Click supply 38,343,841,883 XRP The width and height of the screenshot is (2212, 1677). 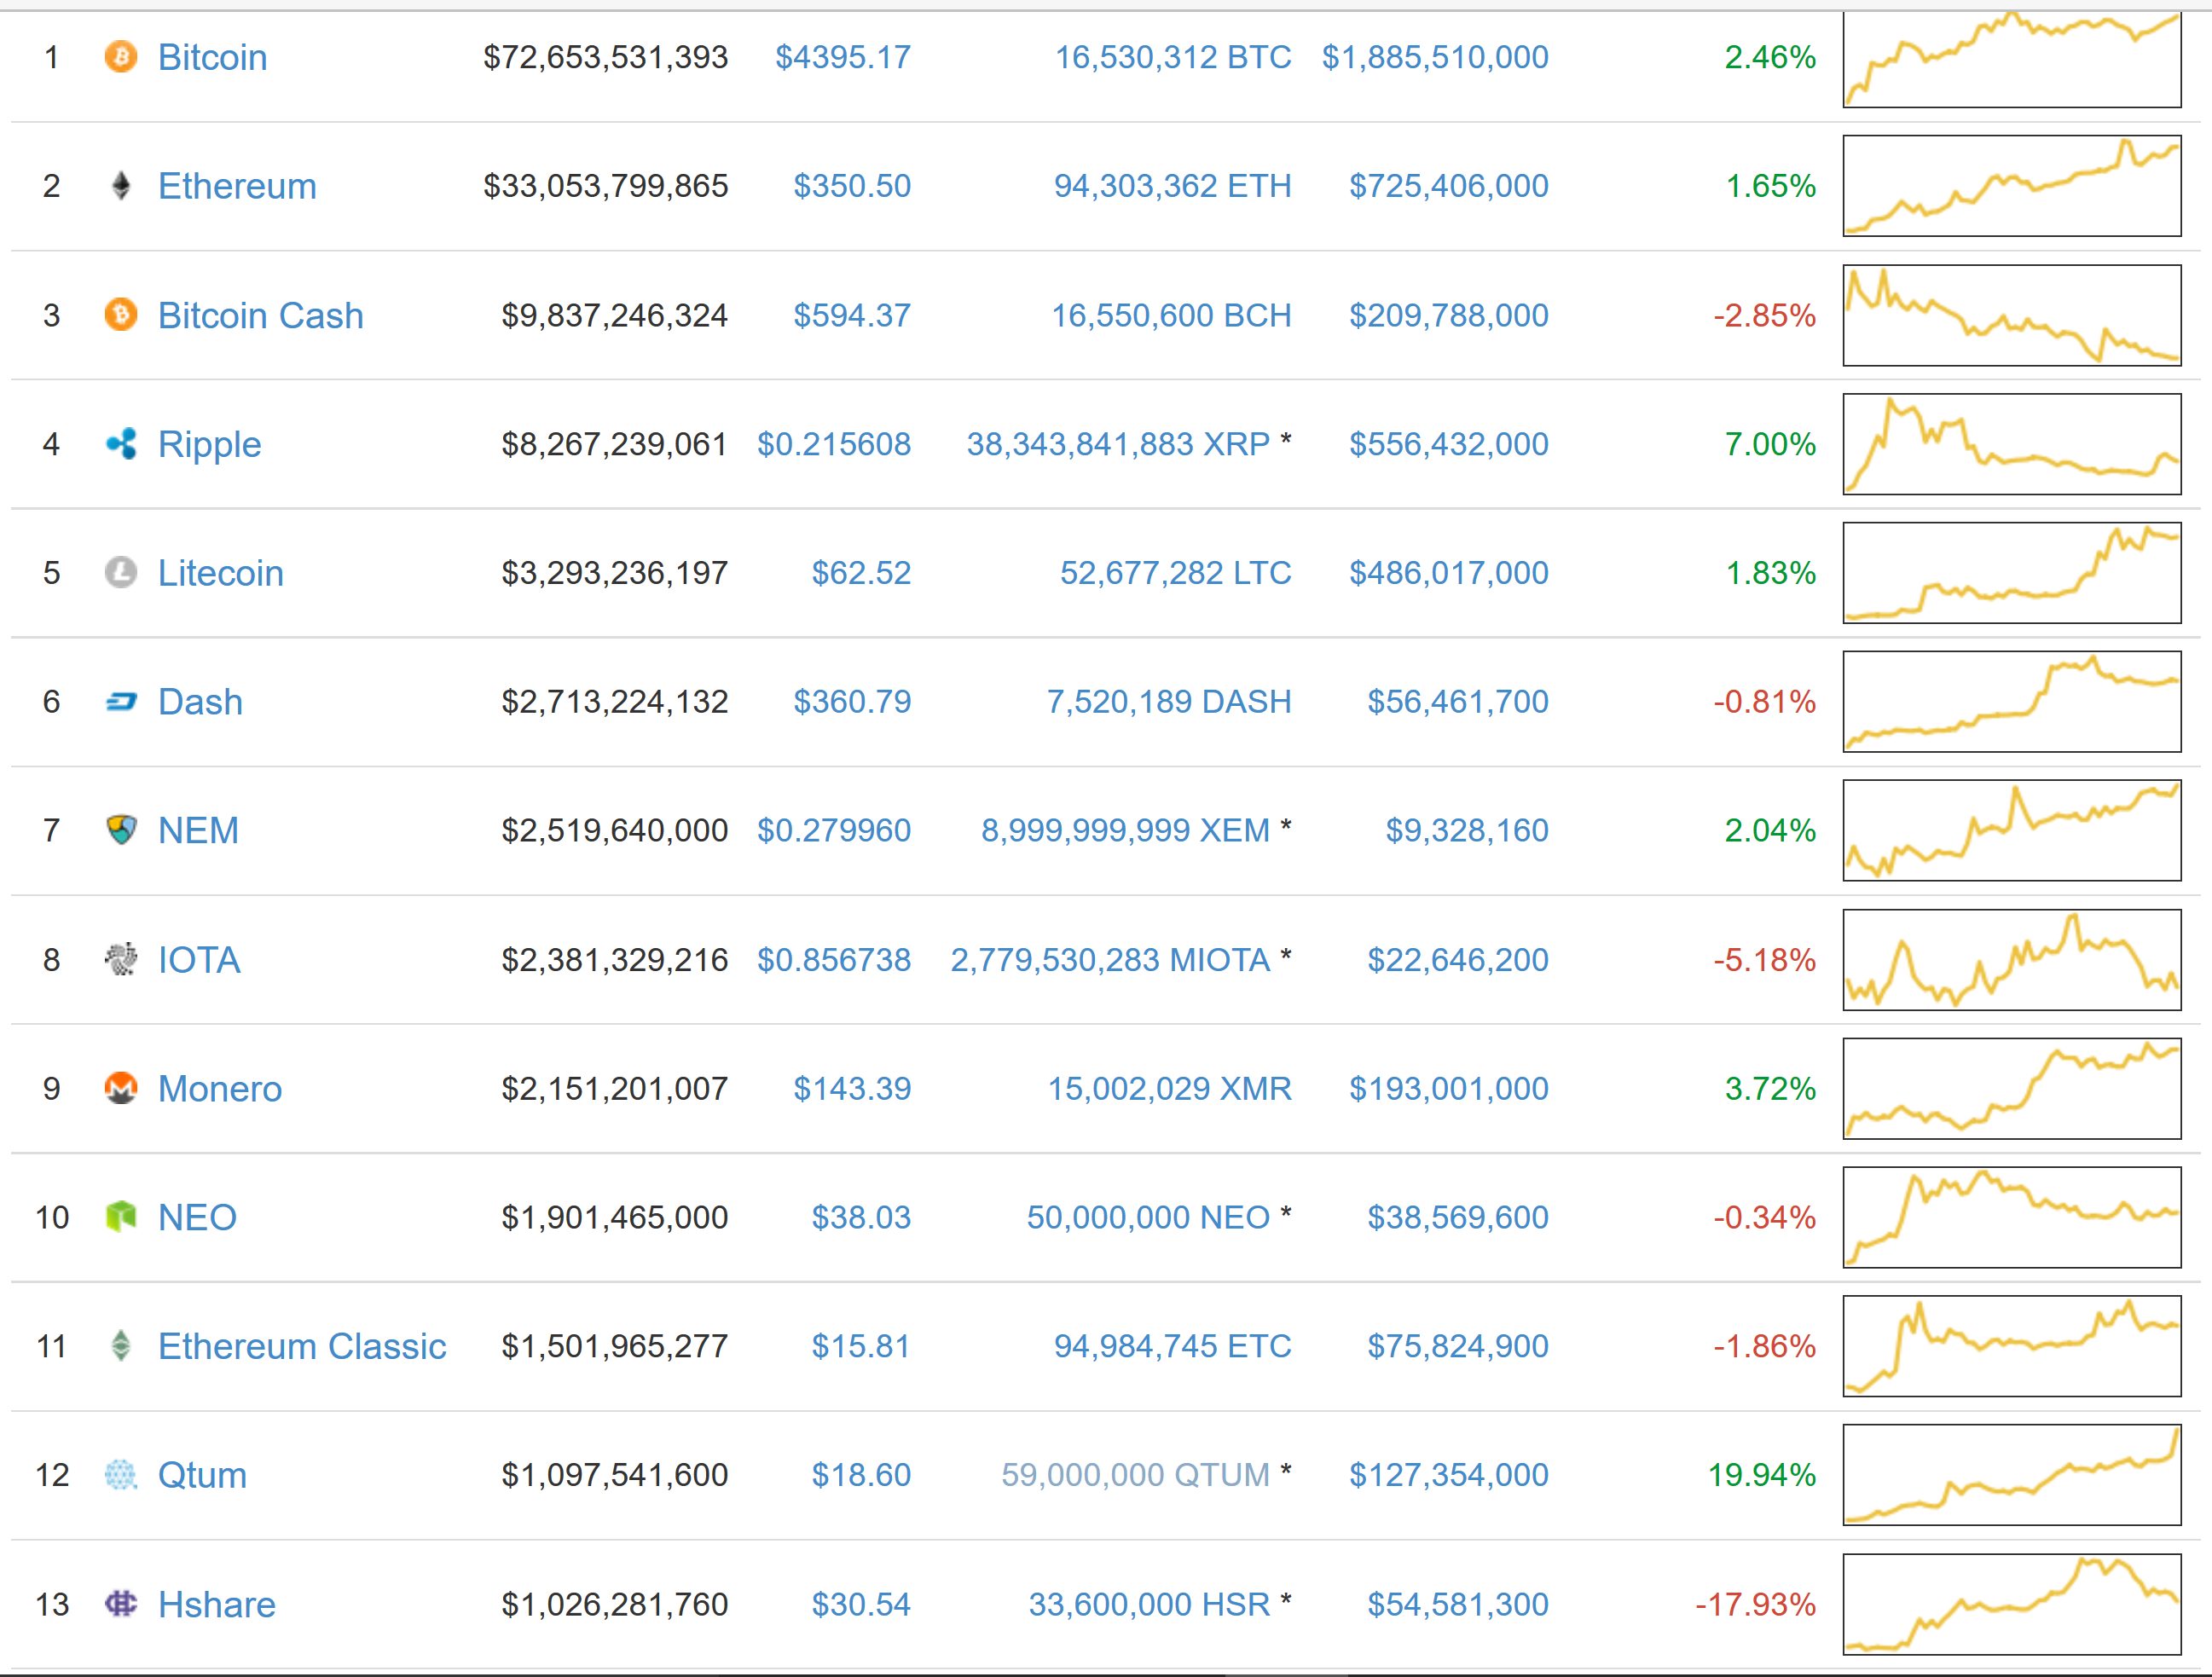[x=1118, y=444]
